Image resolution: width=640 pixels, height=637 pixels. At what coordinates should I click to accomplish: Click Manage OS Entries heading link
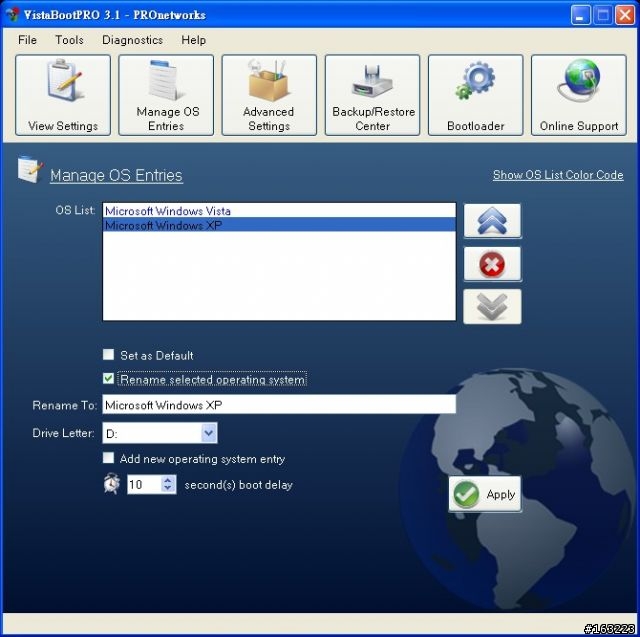tap(116, 175)
